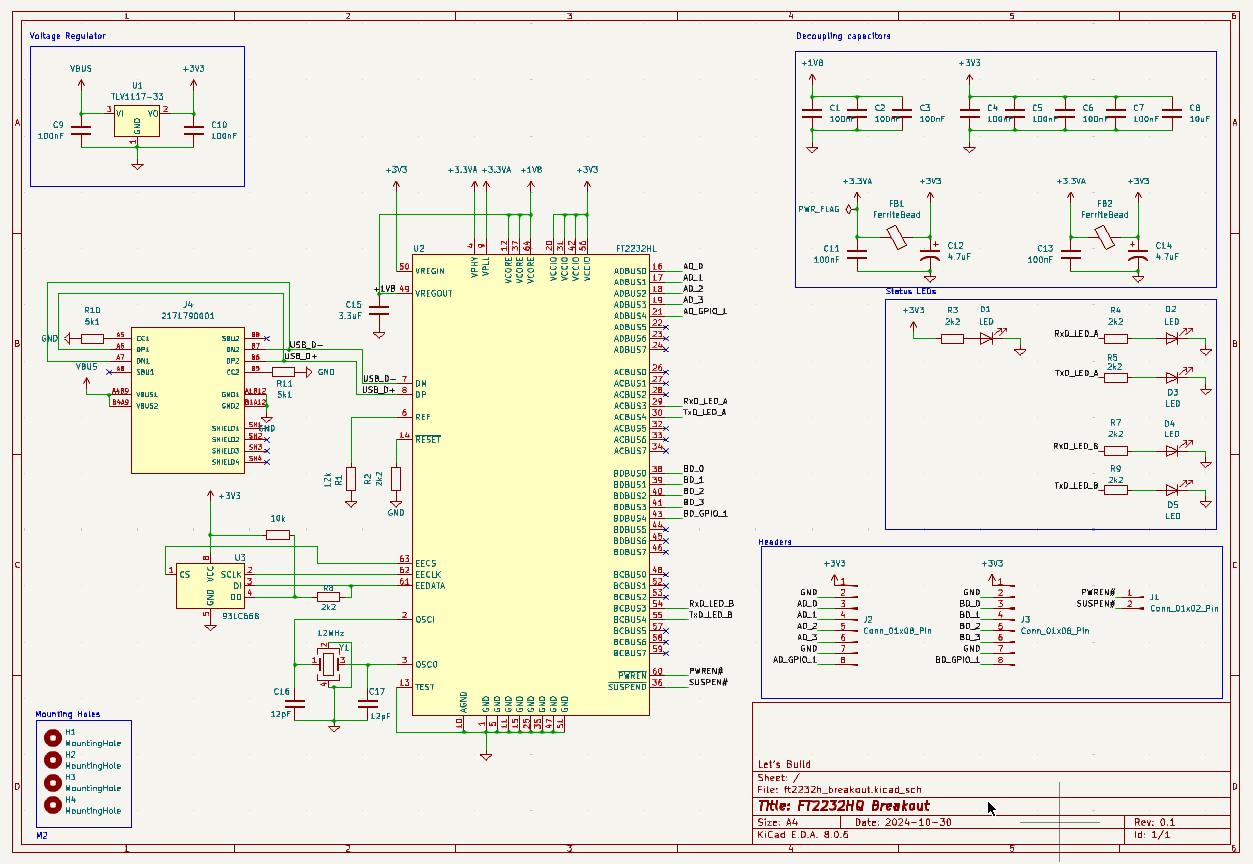Click the SUSPEND# label on header J1
Image resolution: width=1253 pixels, height=864 pixels.
[1097, 604]
